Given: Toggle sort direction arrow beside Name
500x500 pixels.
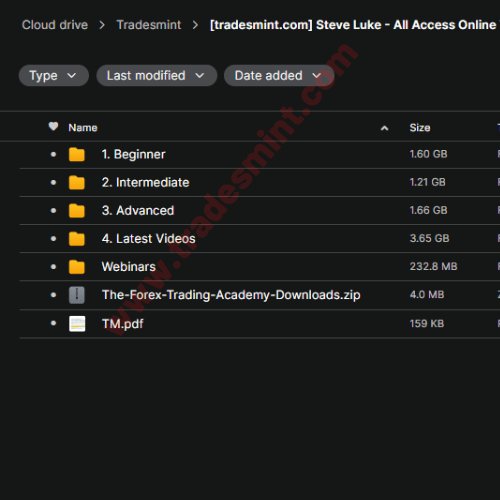Looking at the screenshot, I should (x=384, y=128).
